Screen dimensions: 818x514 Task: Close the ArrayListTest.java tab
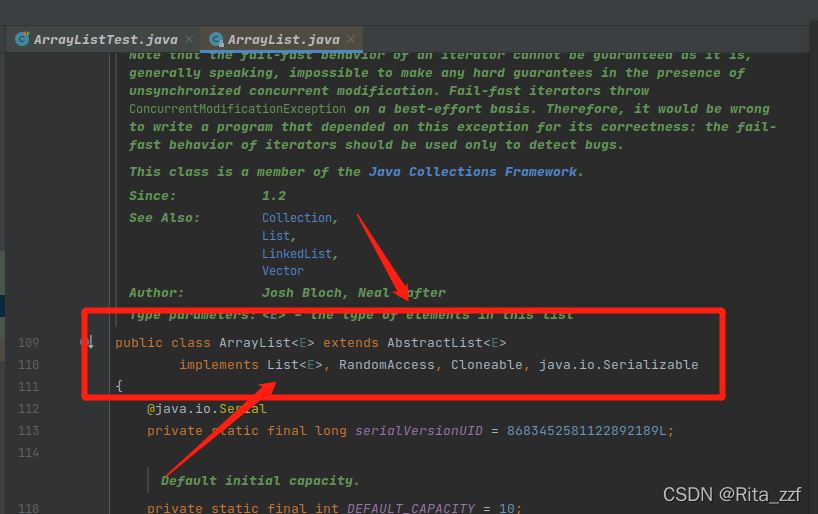(x=189, y=39)
